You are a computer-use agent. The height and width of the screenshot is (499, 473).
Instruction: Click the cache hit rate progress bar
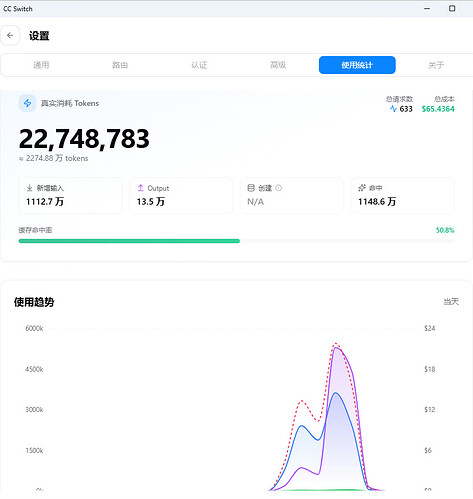click(x=236, y=241)
